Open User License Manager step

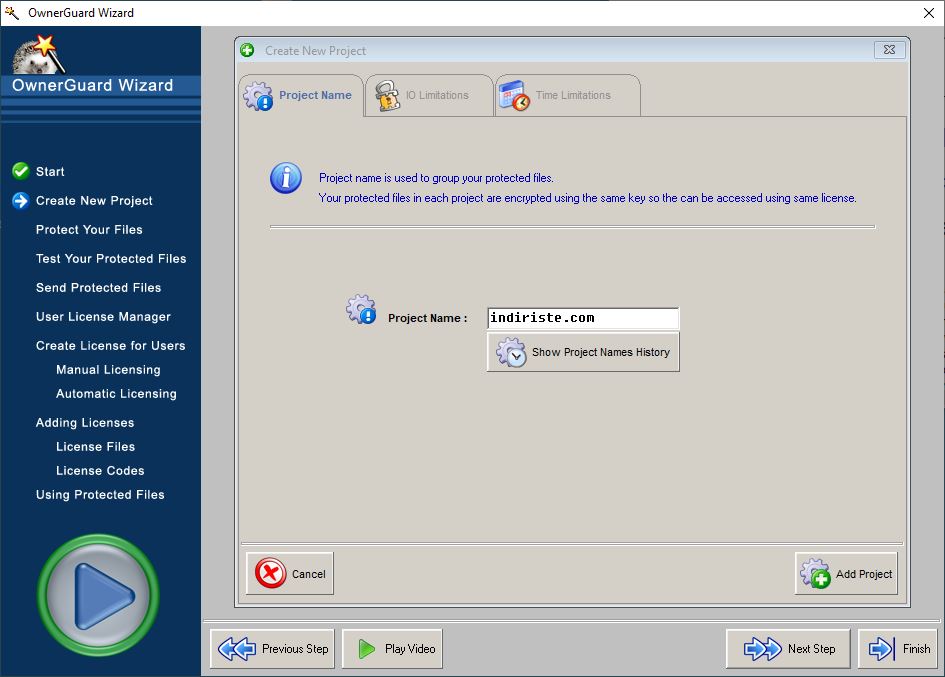[103, 316]
